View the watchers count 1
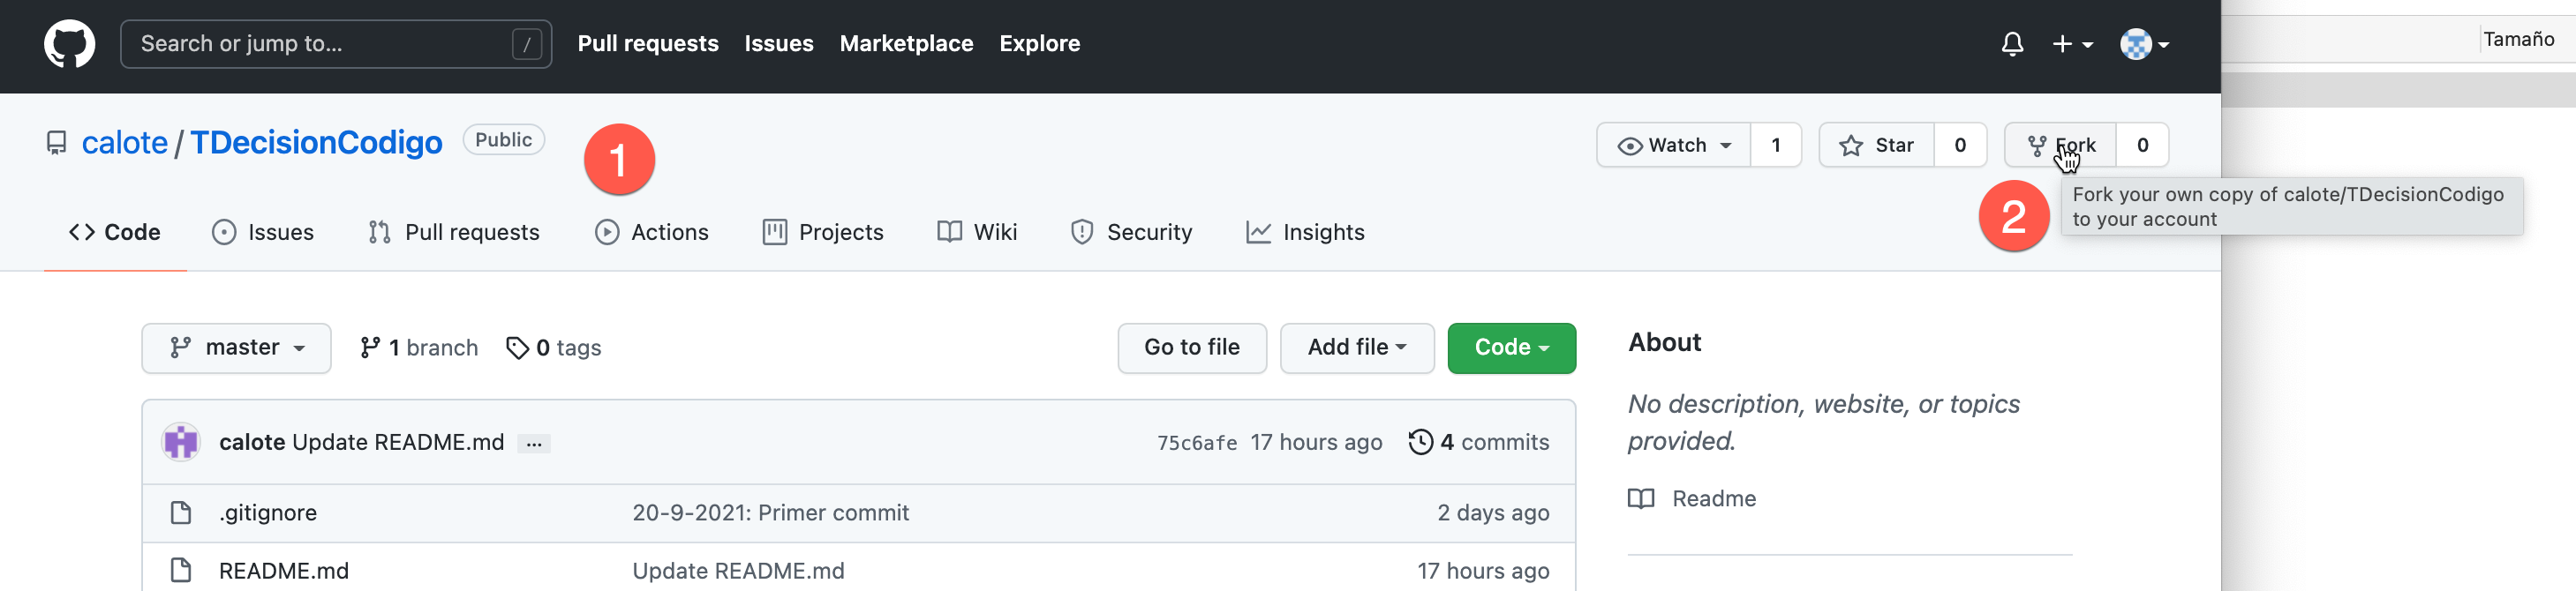The width and height of the screenshot is (2576, 591). [1775, 145]
